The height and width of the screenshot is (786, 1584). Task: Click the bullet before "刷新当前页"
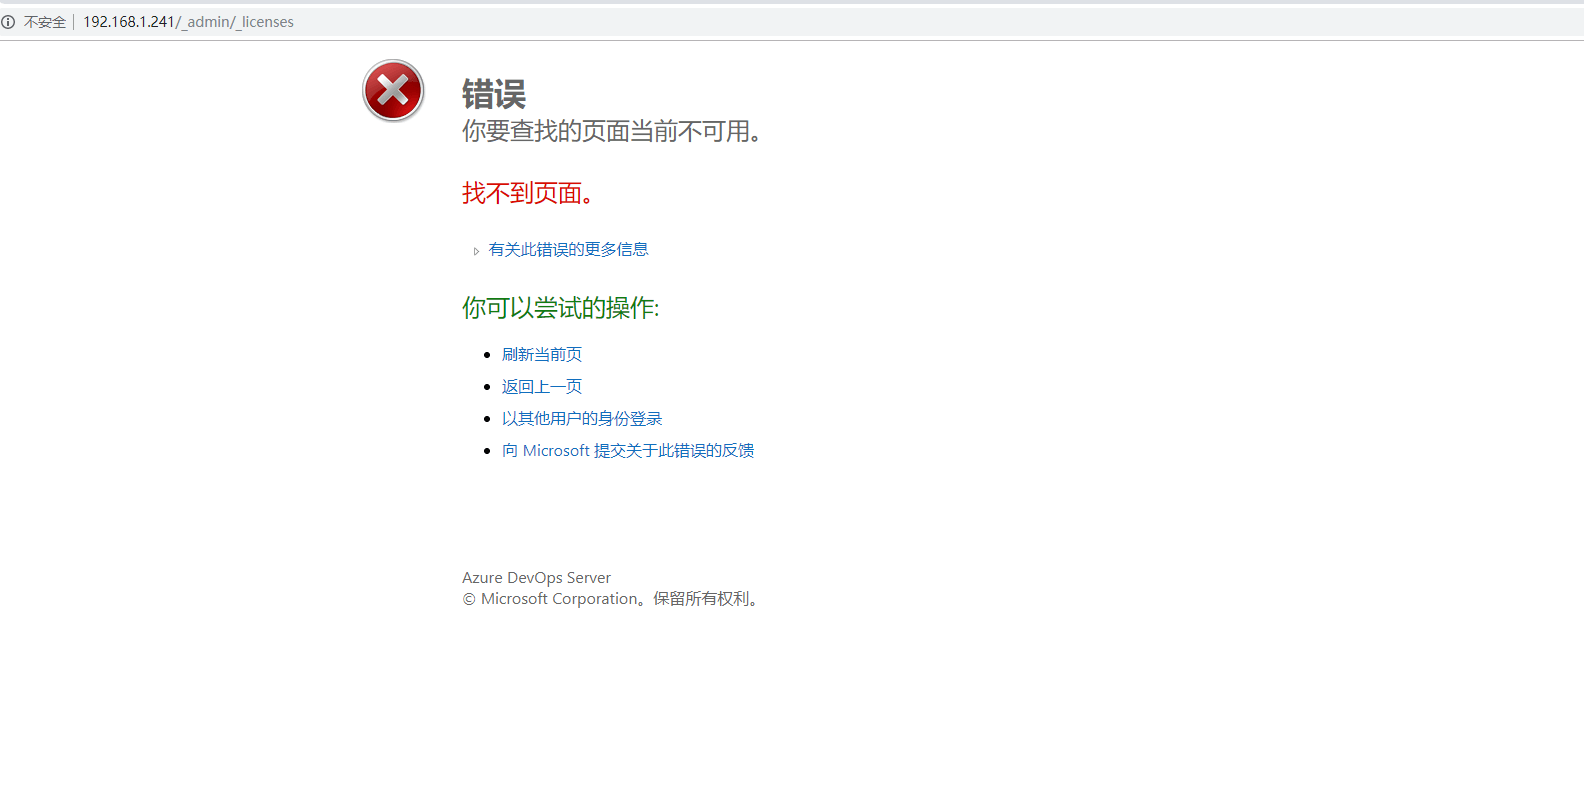point(487,355)
